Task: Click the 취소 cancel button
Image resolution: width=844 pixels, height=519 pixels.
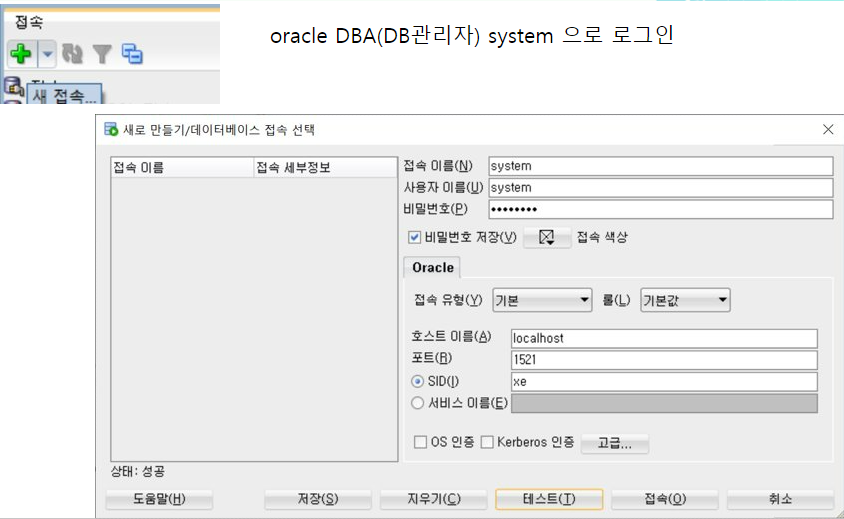Action: (x=780, y=499)
